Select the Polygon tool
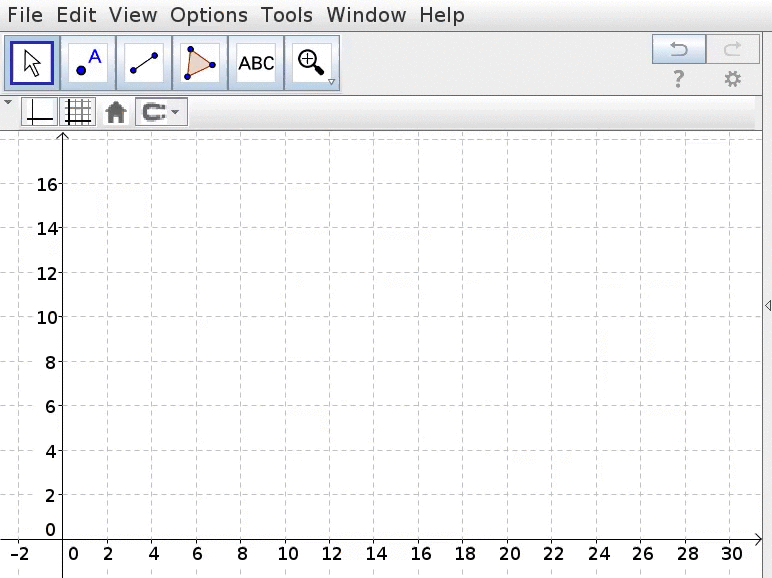 (200, 63)
